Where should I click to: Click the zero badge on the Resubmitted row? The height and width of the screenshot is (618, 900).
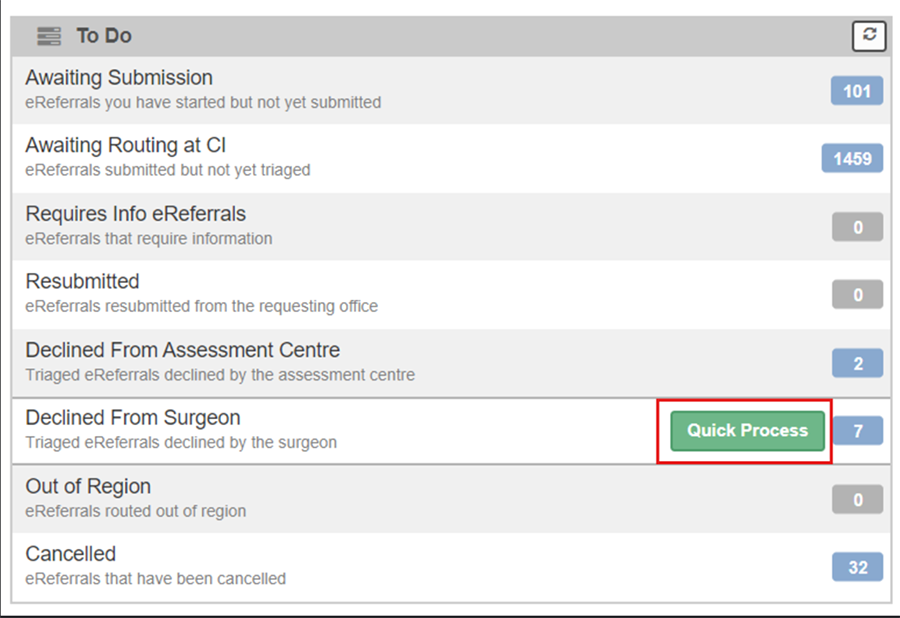tap(857, 295)
